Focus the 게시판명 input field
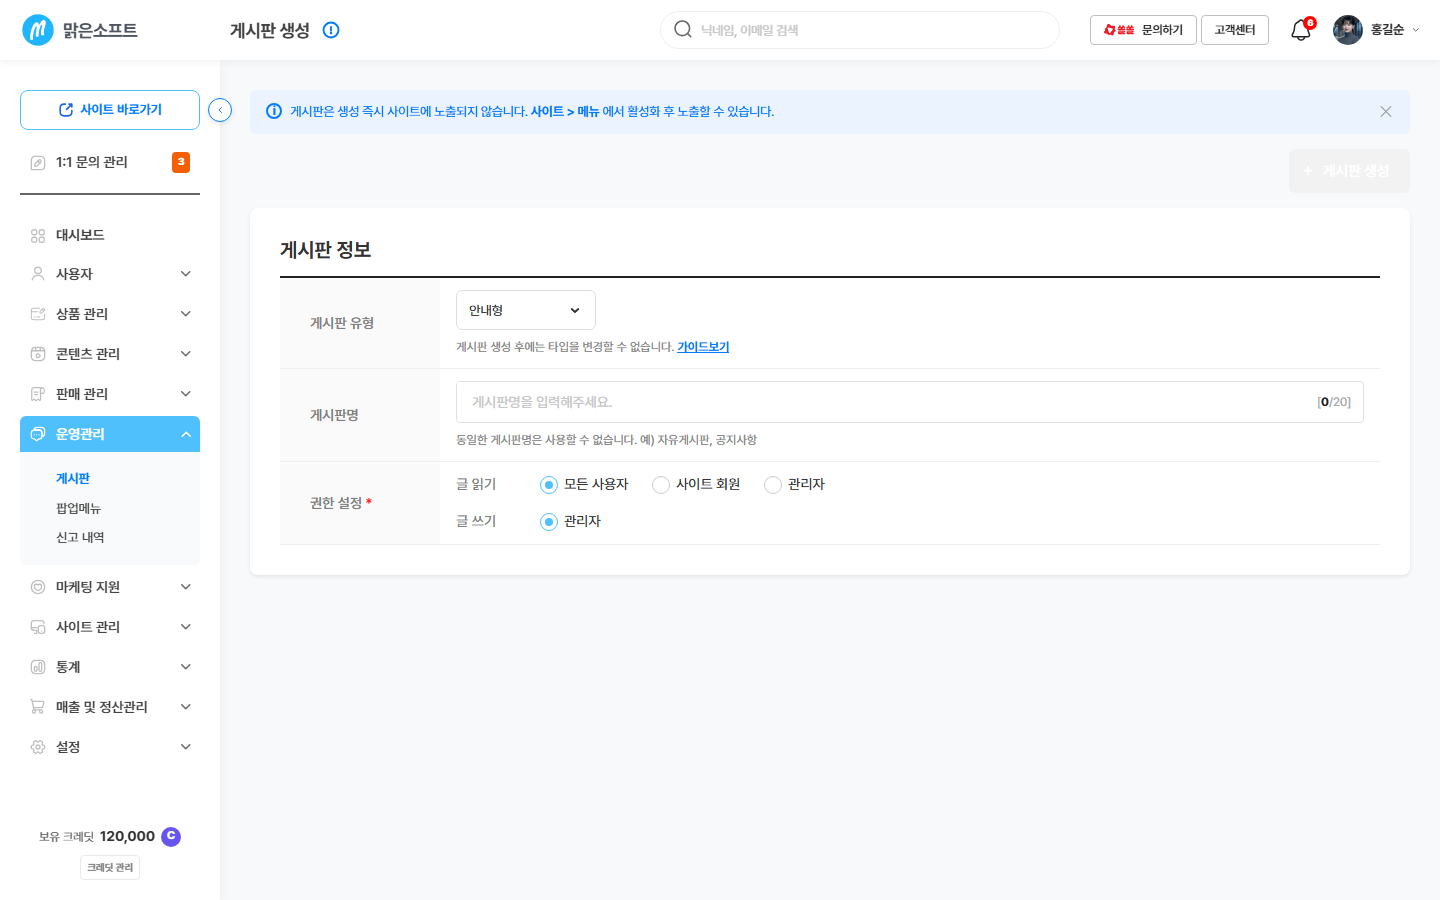Screen dimensions: 1440x900 coord(910,402)
